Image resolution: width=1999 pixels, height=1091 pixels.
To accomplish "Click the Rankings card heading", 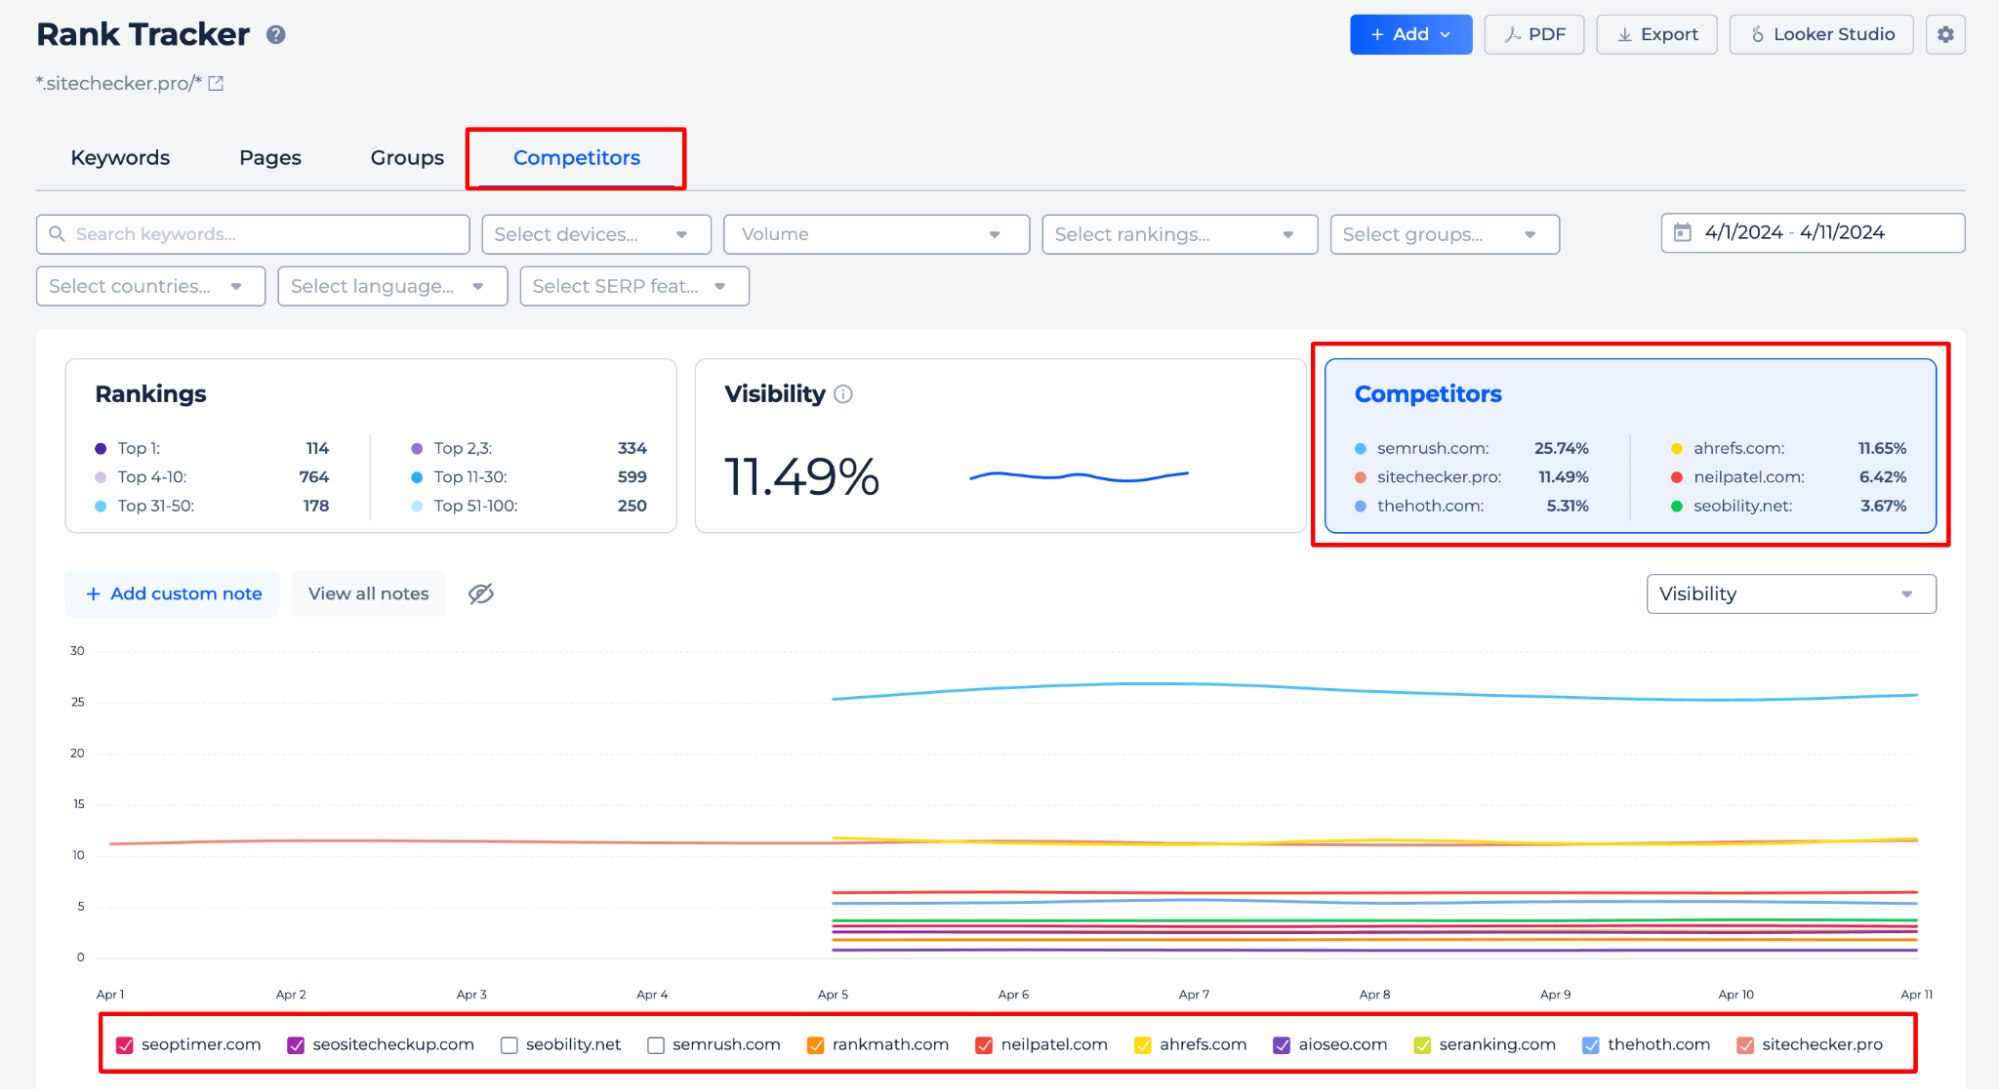I will [x=151, y=394].
